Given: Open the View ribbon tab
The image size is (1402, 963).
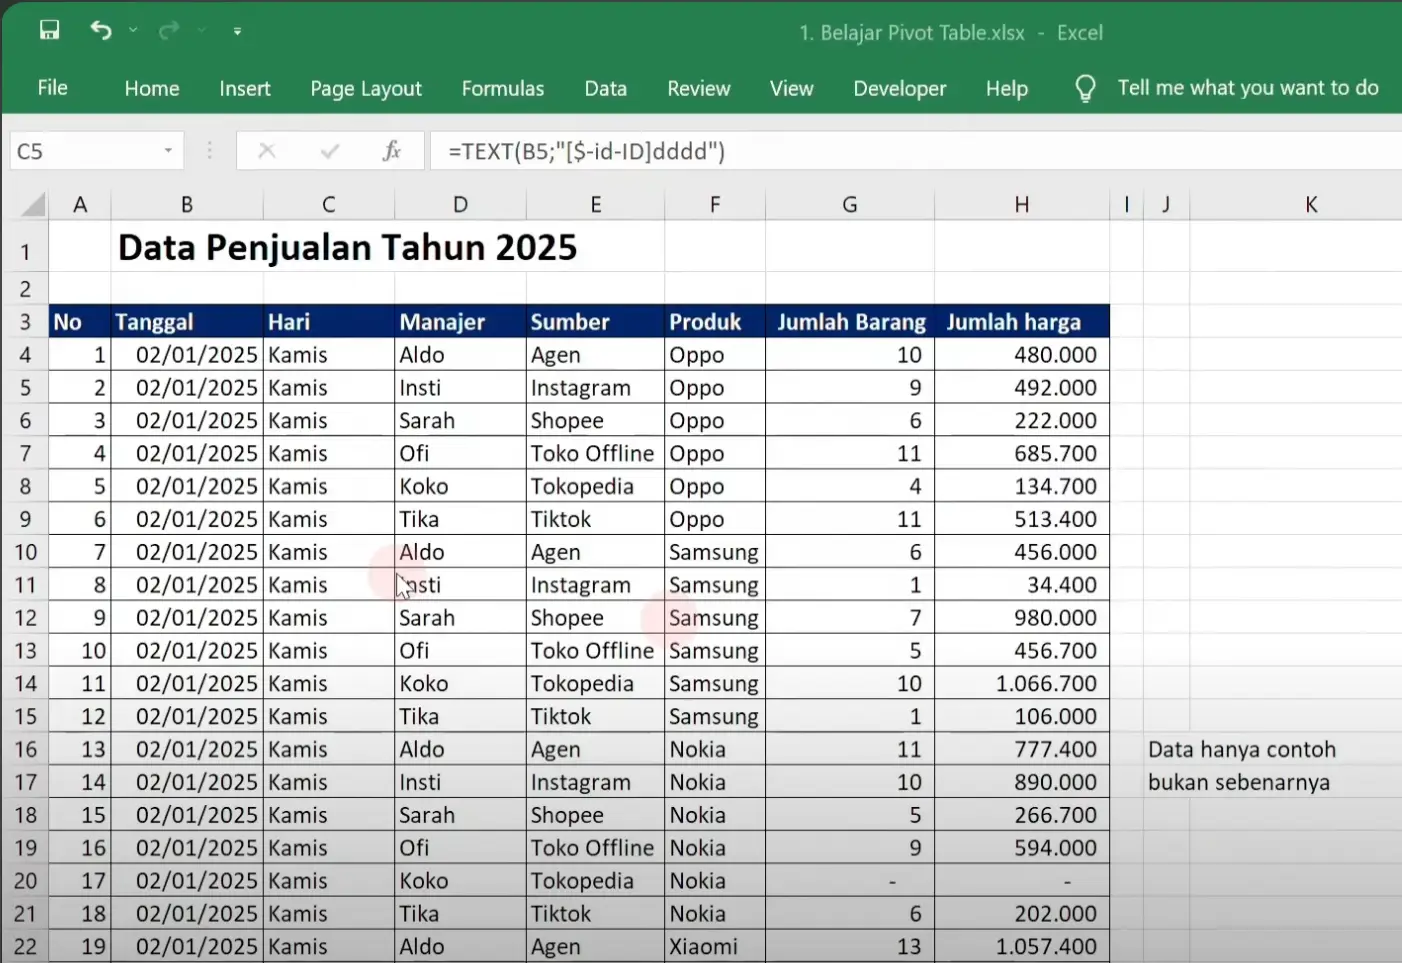Looking at the screenshot, I should click(791, 88).
